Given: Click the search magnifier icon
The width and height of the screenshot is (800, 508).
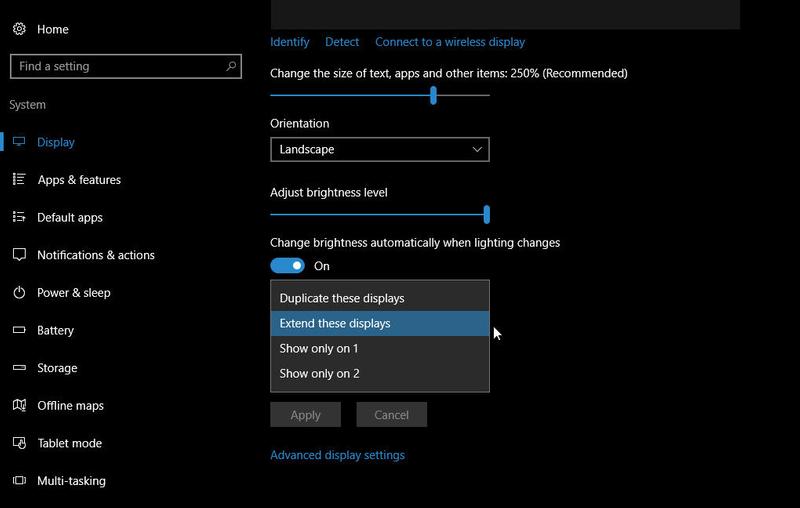Looking at the screenshot, I should tap(231, 66).
